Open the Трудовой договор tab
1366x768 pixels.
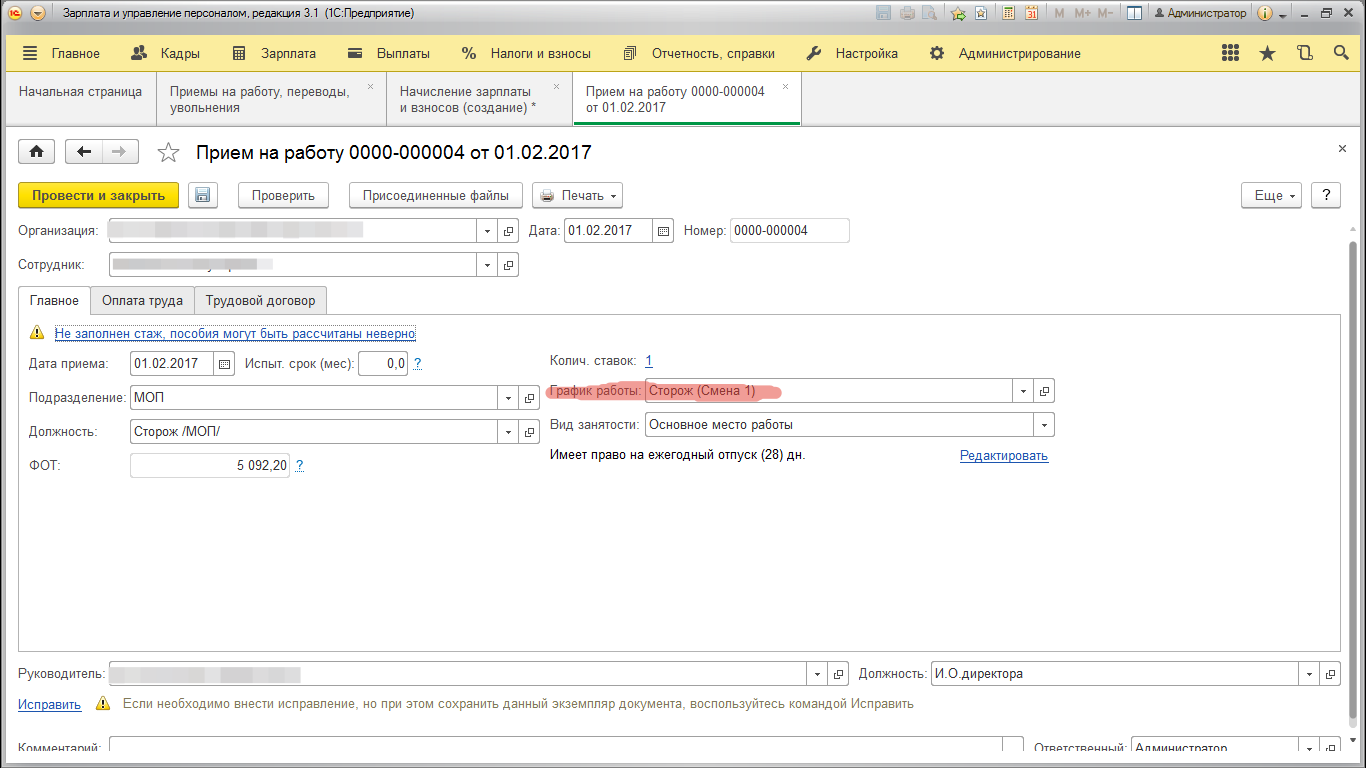click(x=260, y=300)
